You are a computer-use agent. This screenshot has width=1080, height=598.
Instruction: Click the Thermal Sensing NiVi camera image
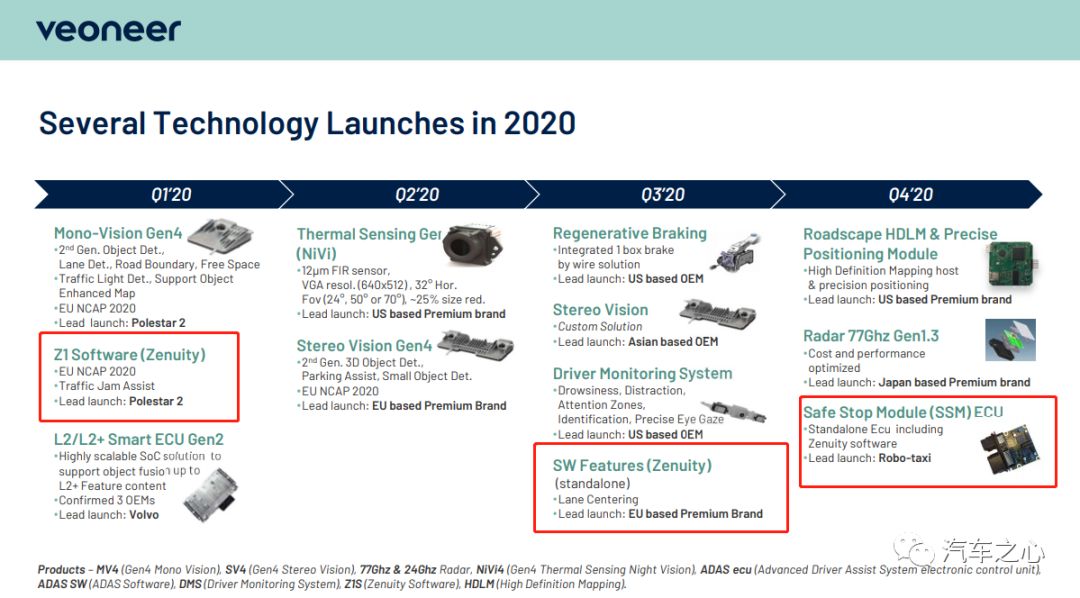472,244
